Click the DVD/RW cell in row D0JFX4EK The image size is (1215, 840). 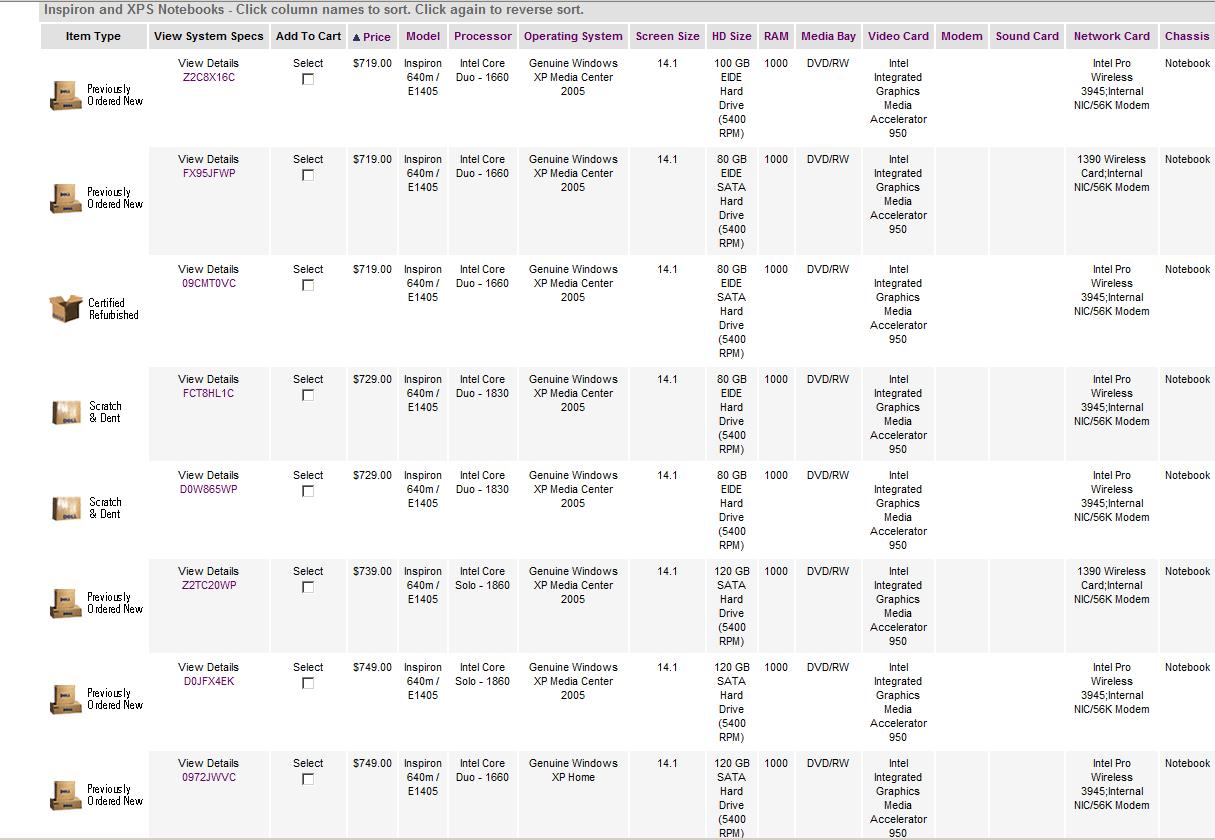pyautogui.click(x=828, y=667)
